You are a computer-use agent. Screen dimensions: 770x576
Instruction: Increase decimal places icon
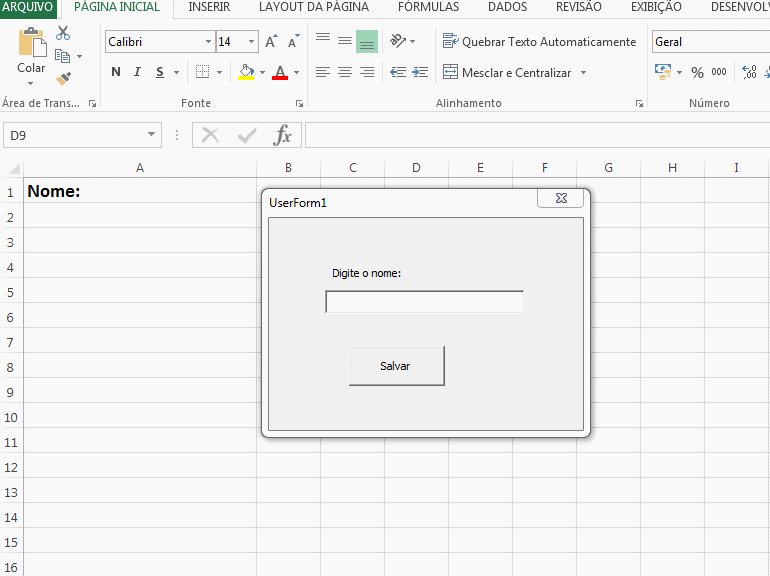tap(749, 72)
